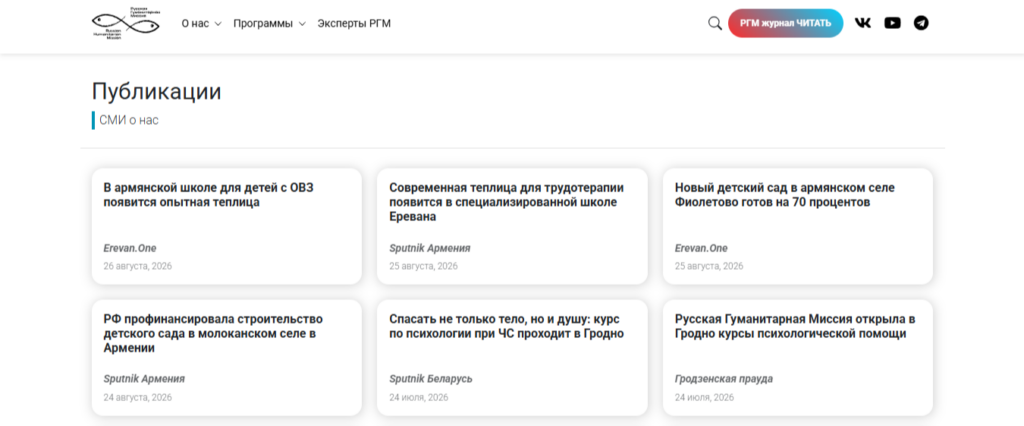Open article «РФ профинансировала строительство детского сада»

(x=214, y=333)
